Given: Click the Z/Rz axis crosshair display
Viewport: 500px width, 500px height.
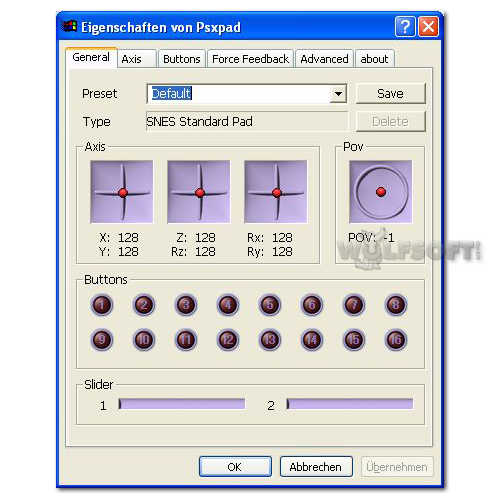Looking at the screenshot, I should (199, 192).
